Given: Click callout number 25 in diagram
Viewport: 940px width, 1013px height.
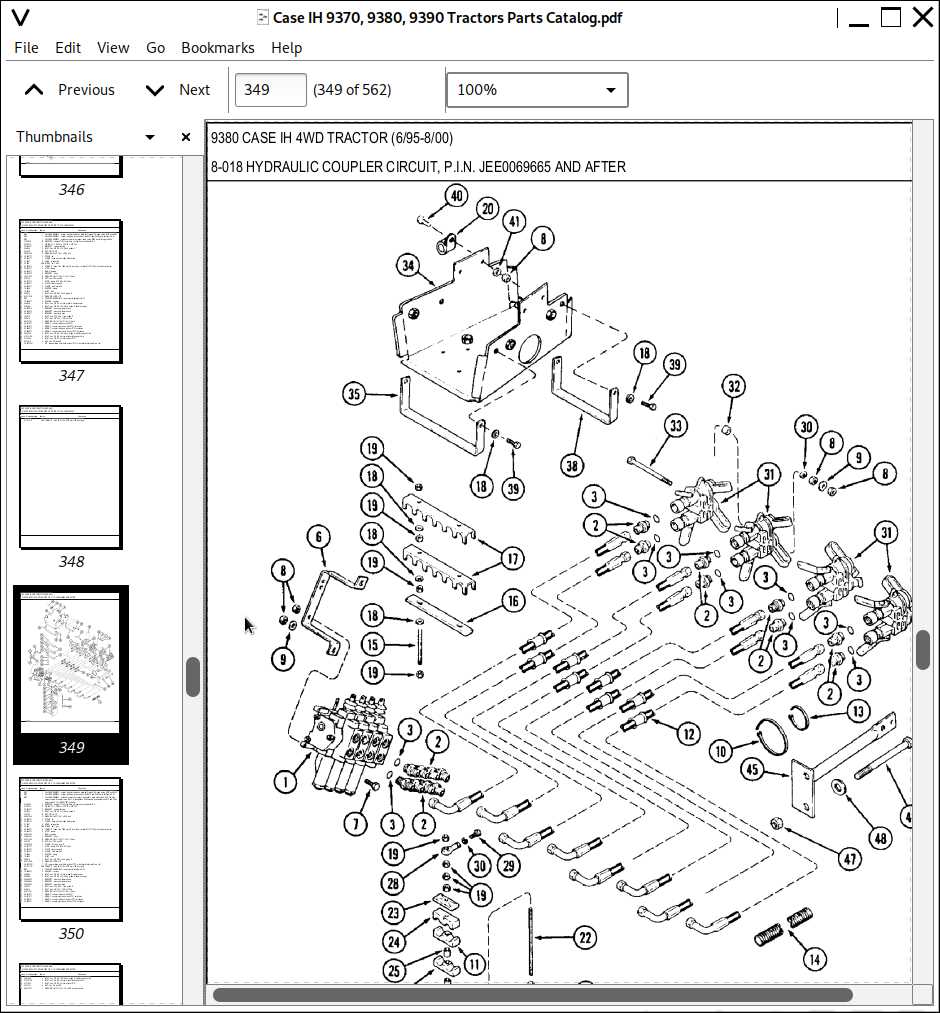Looking at the screenshot, I should pyautogui.click(x=394, y=970).
